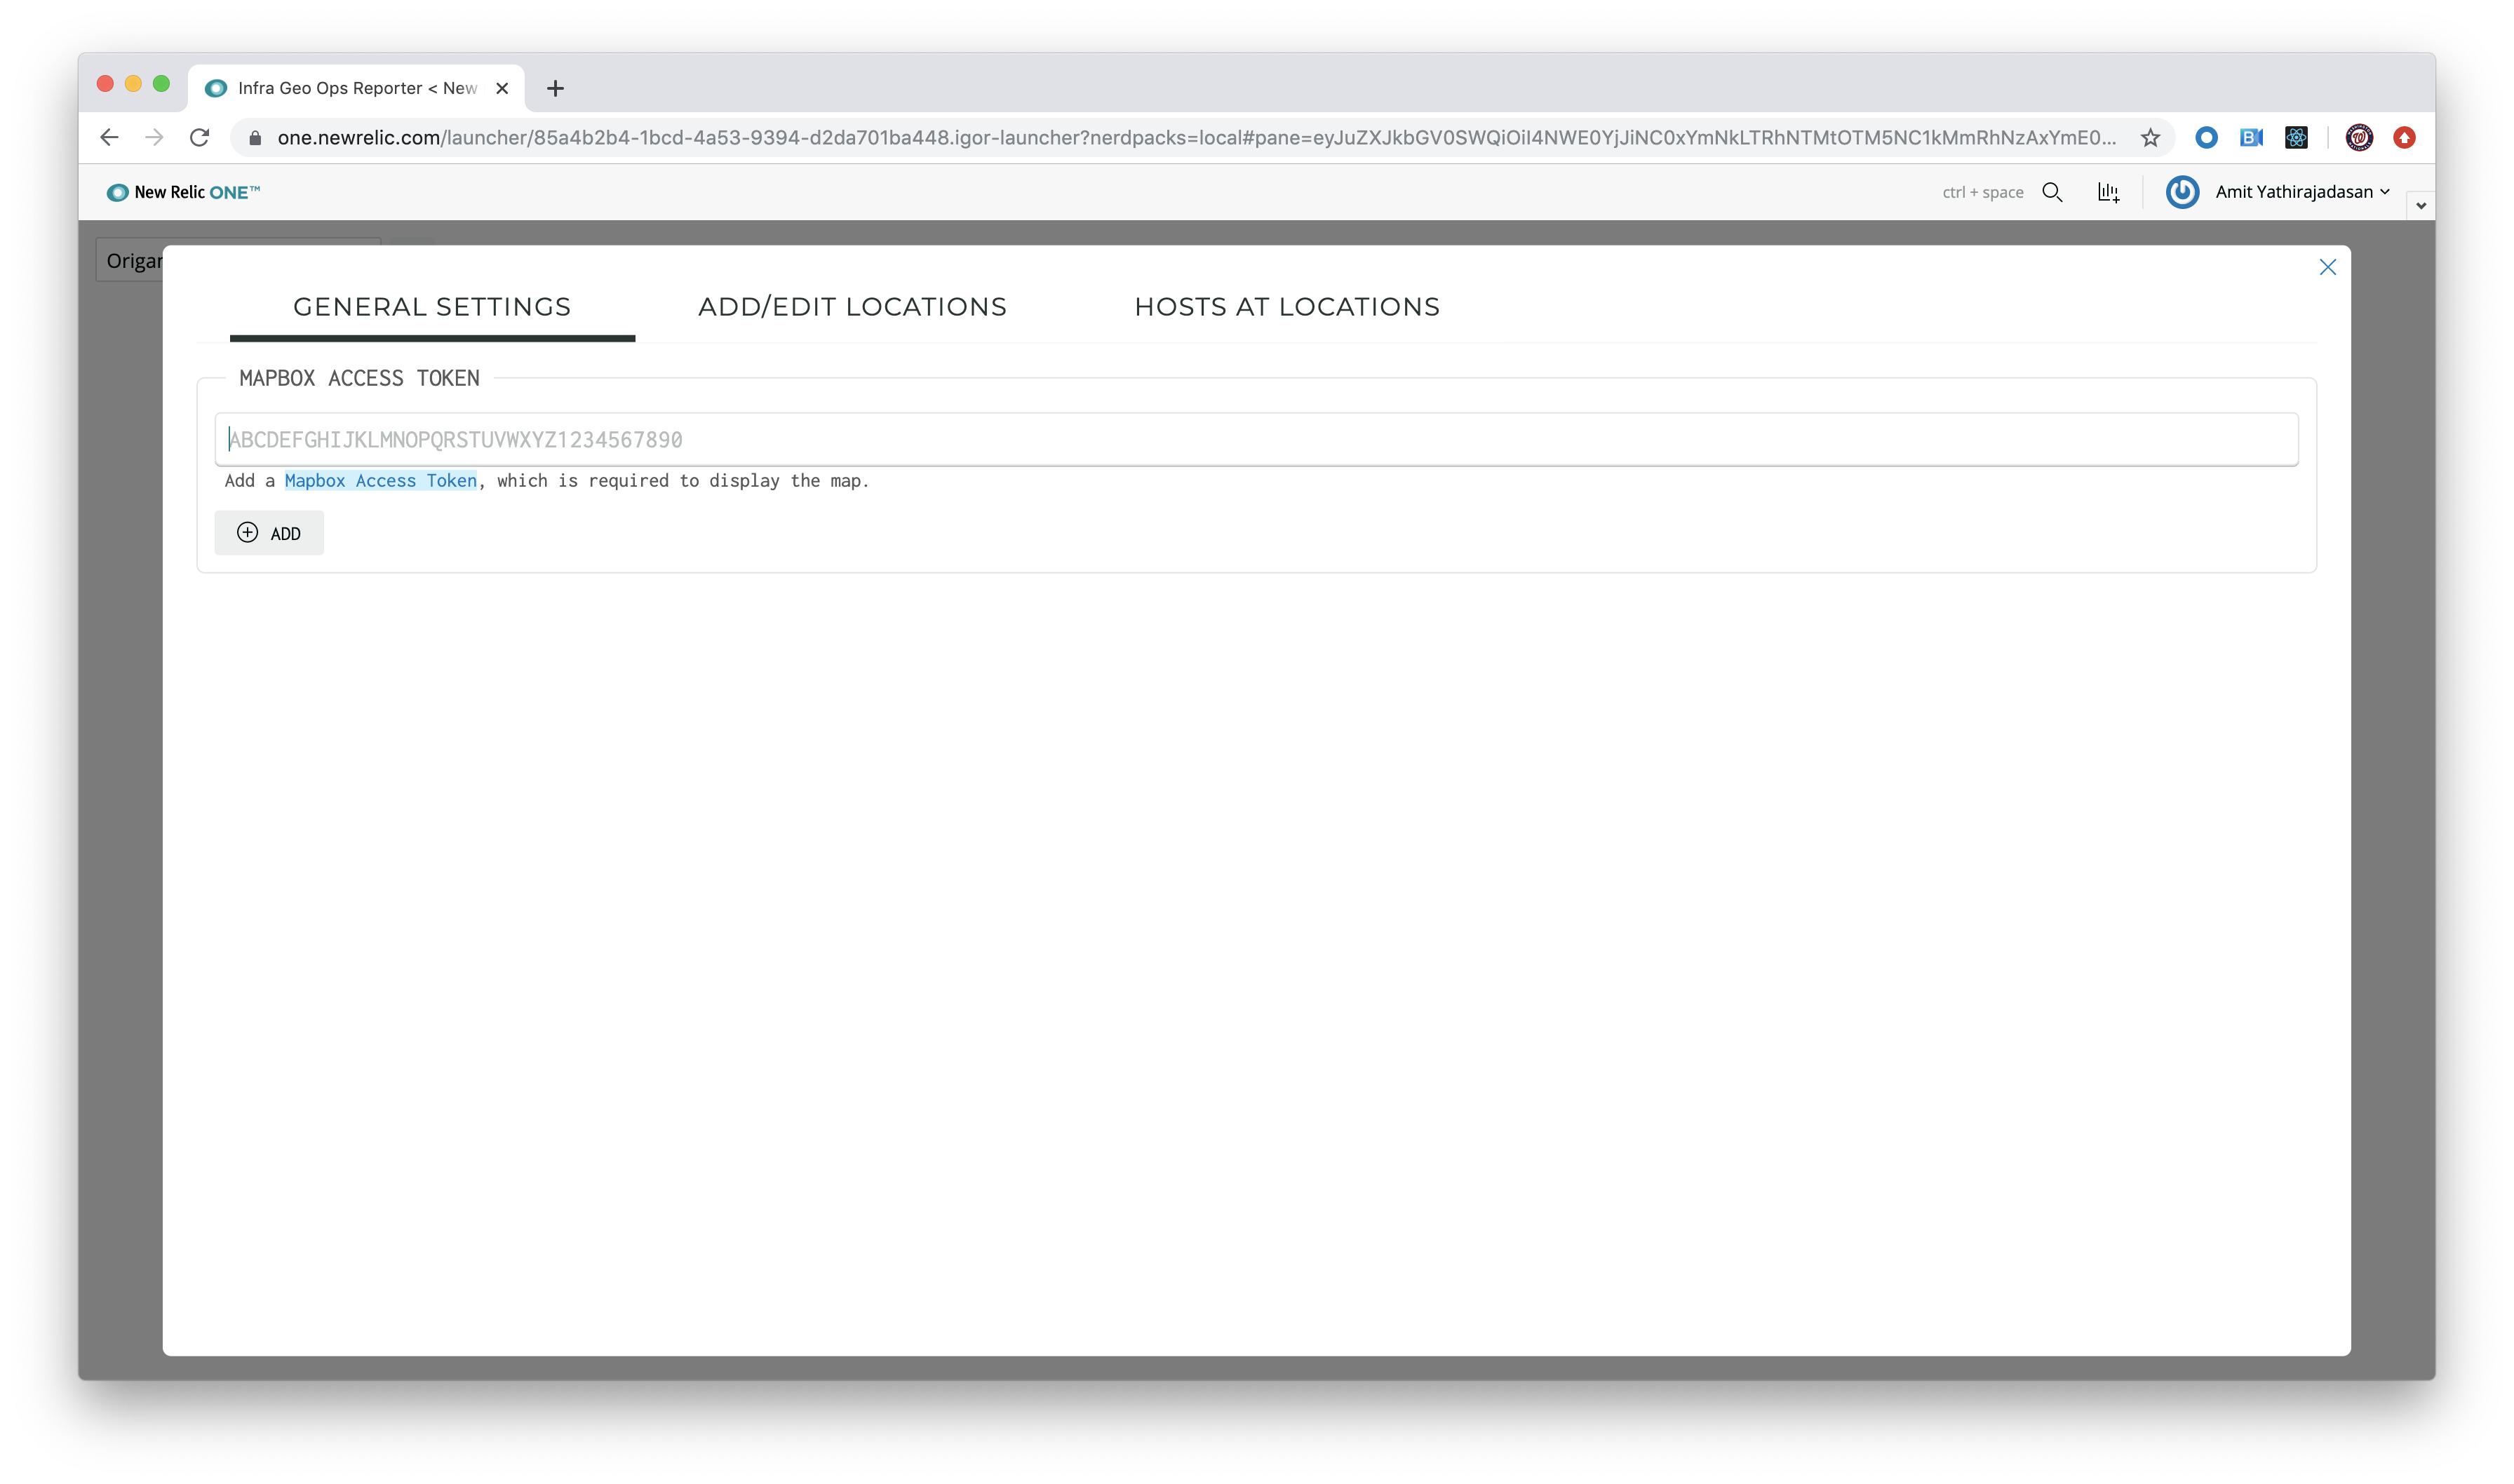This screenshot has height=1484, width=2514.
Task: Click the chart/metrics icon in top bar
Action: coord(2109,191)
